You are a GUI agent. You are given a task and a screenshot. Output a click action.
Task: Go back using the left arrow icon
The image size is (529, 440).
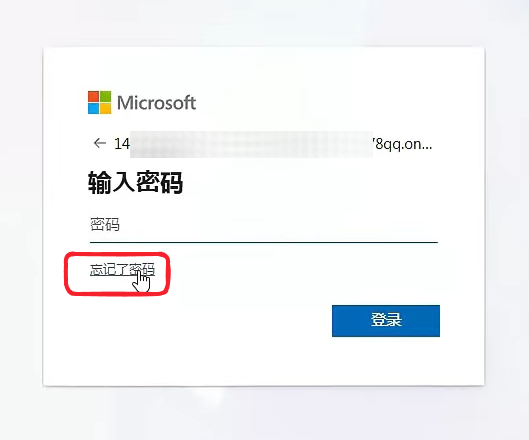(x=100, y=143)
